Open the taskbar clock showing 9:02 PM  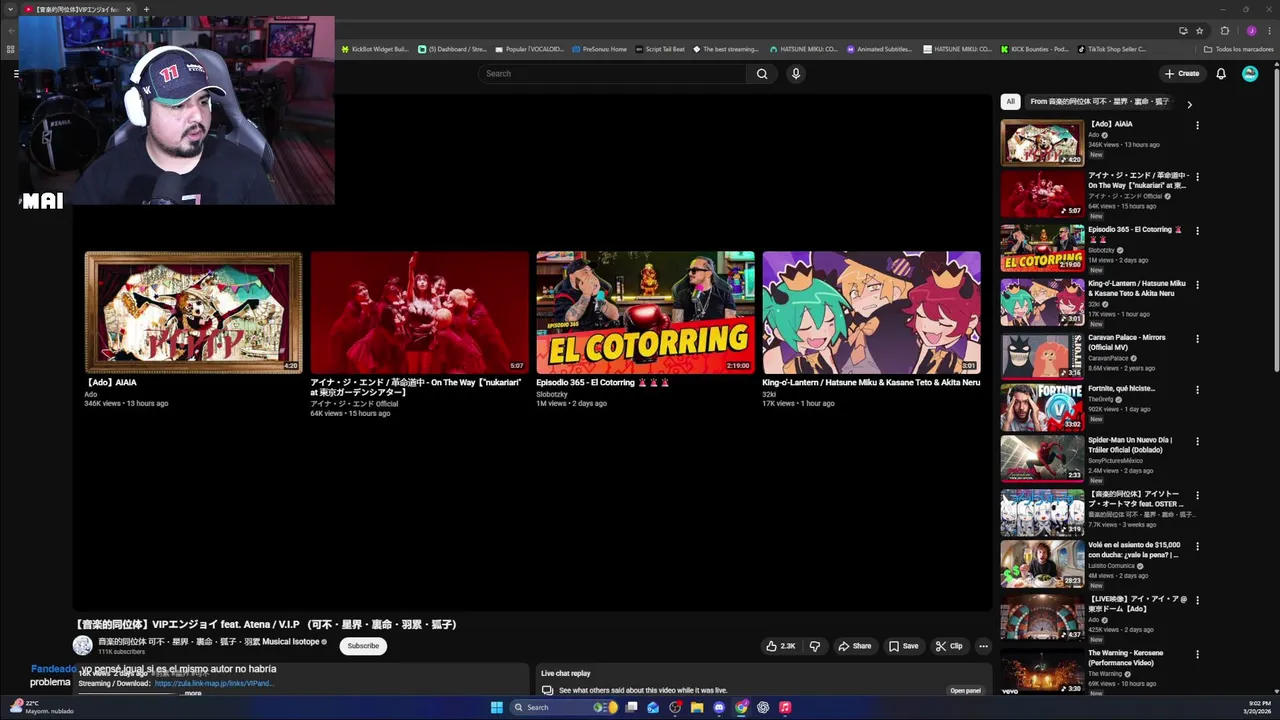coord(1259,708)
